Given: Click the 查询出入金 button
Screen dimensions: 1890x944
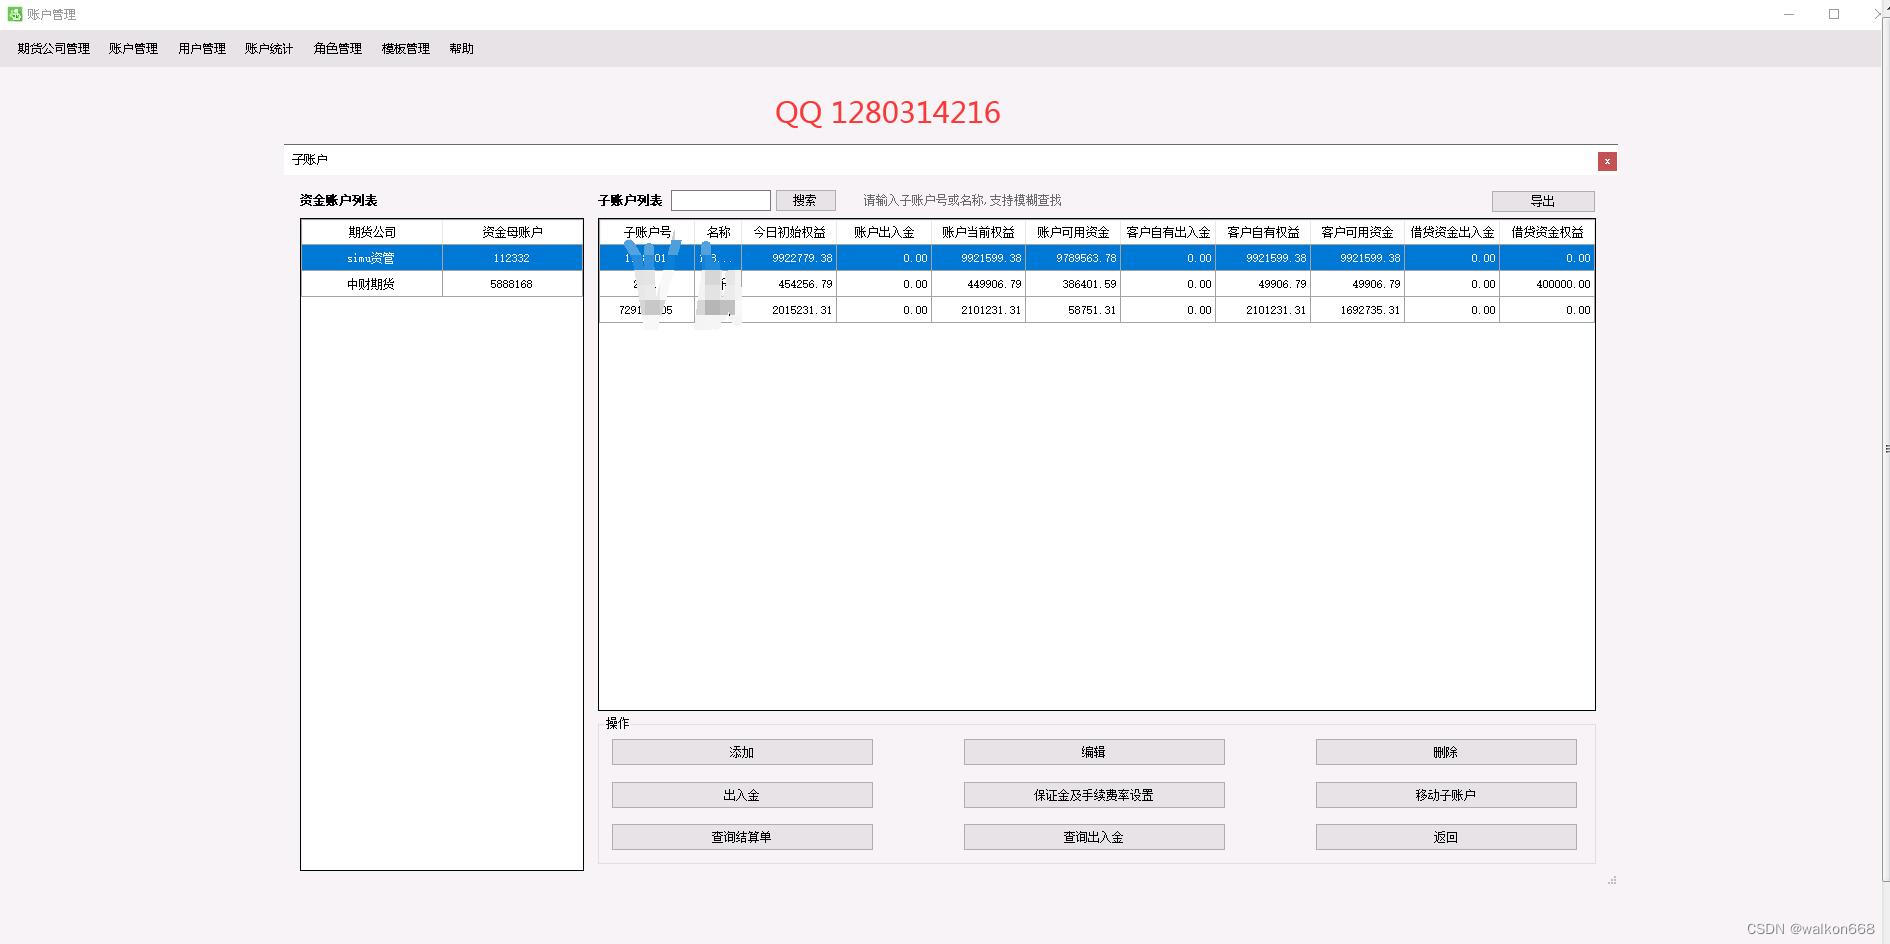Looking at the screenshot, I should pos(1094,837).
